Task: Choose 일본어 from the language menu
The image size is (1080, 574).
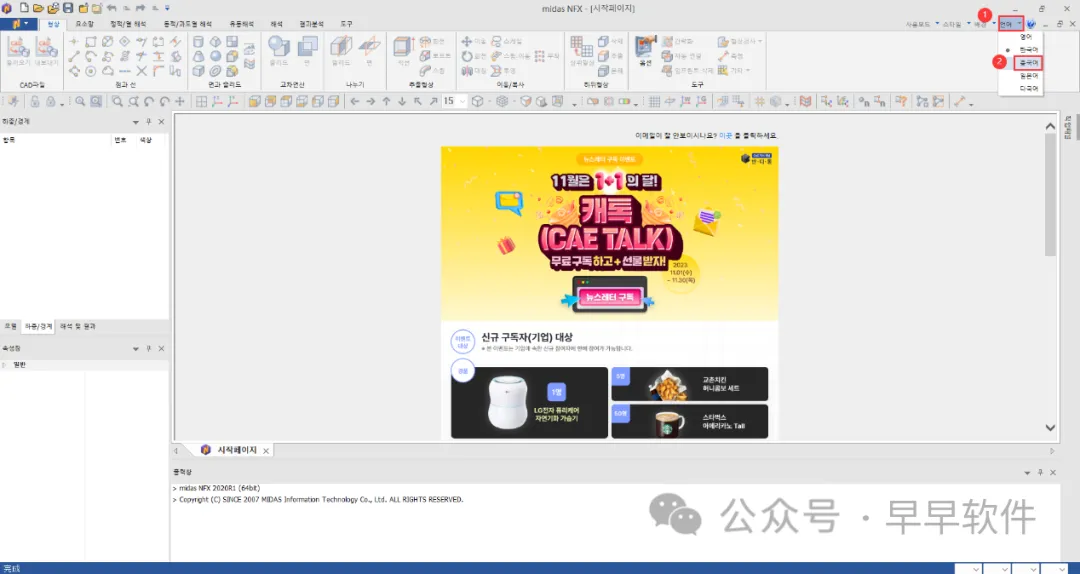Action: (1028, 76)
